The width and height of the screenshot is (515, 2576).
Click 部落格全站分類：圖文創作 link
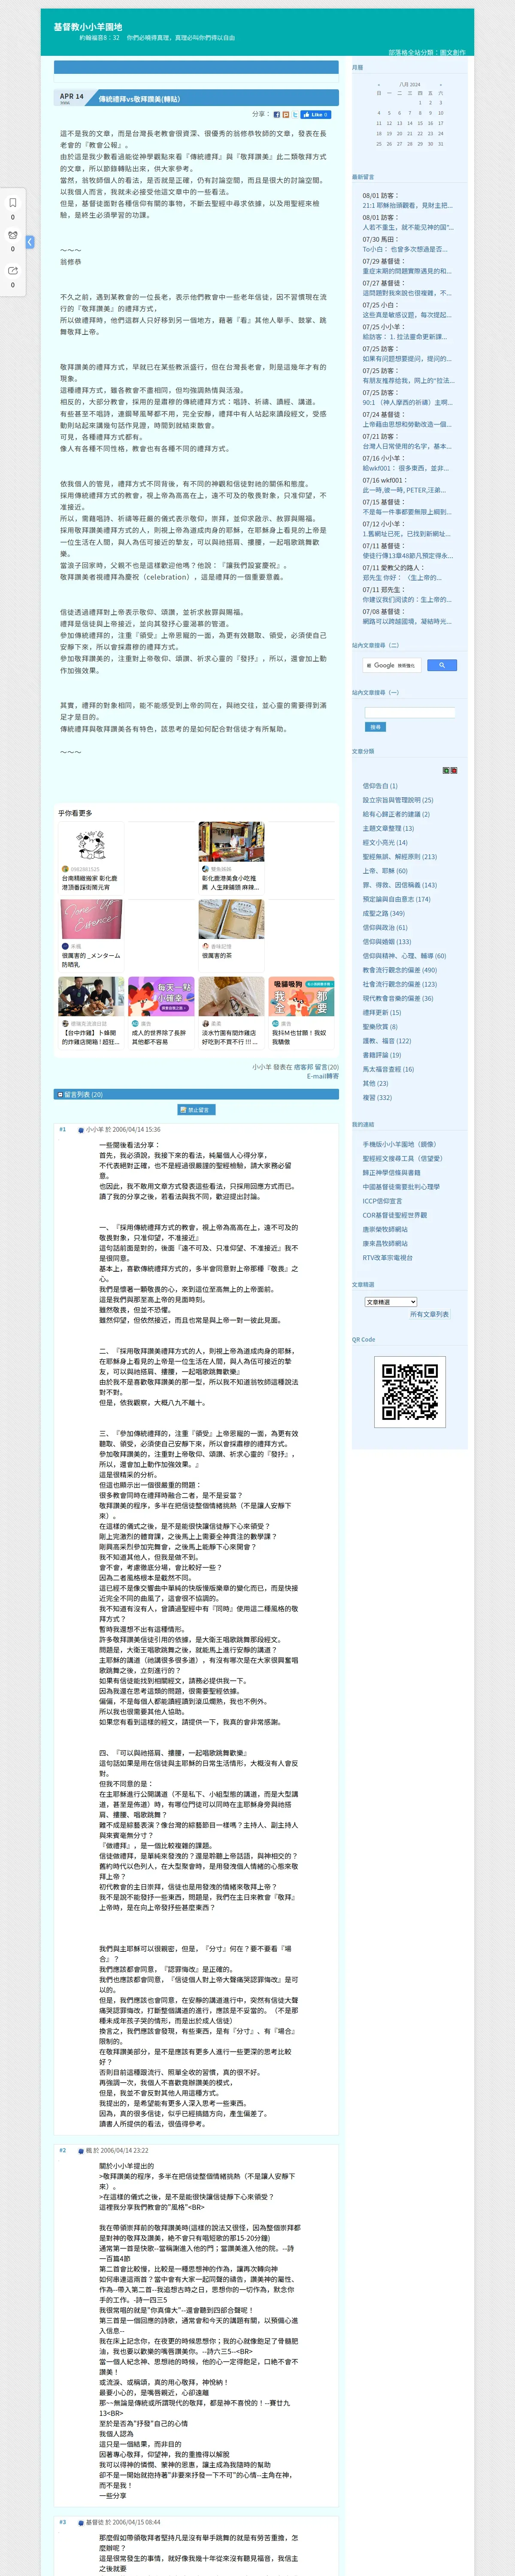[x=427, y=53]
